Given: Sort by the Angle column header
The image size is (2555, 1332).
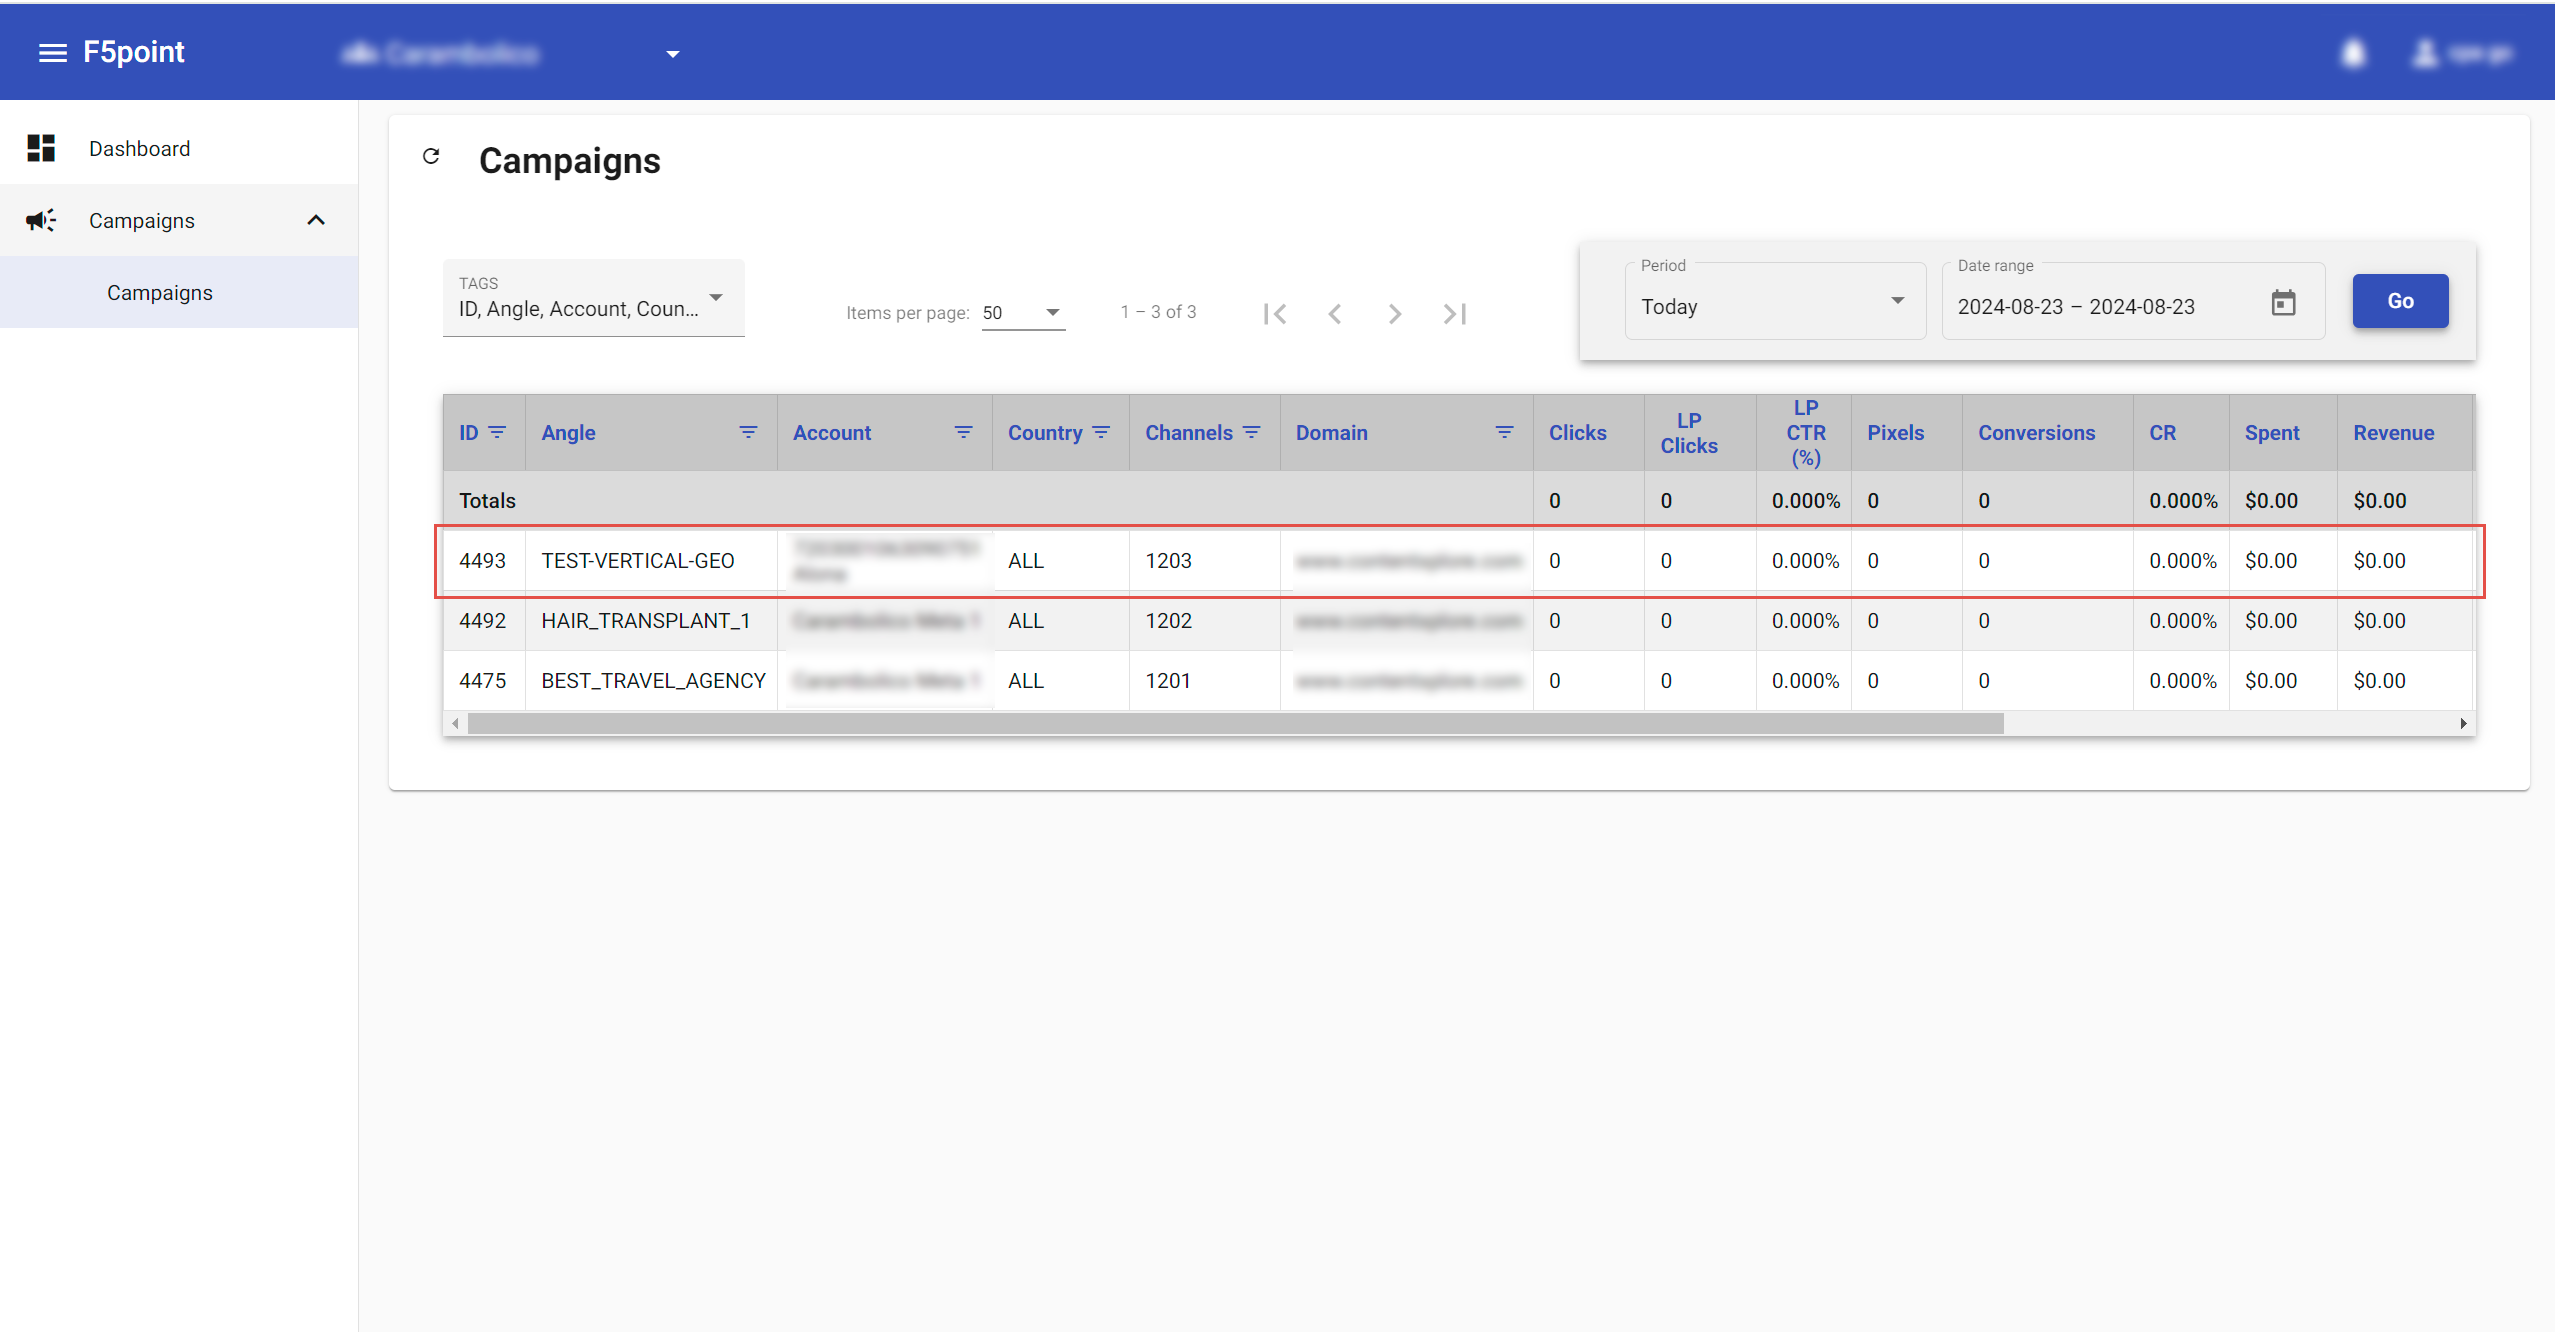Looking at the screenshot, I should pyautogui.click(x=568, y=433).
